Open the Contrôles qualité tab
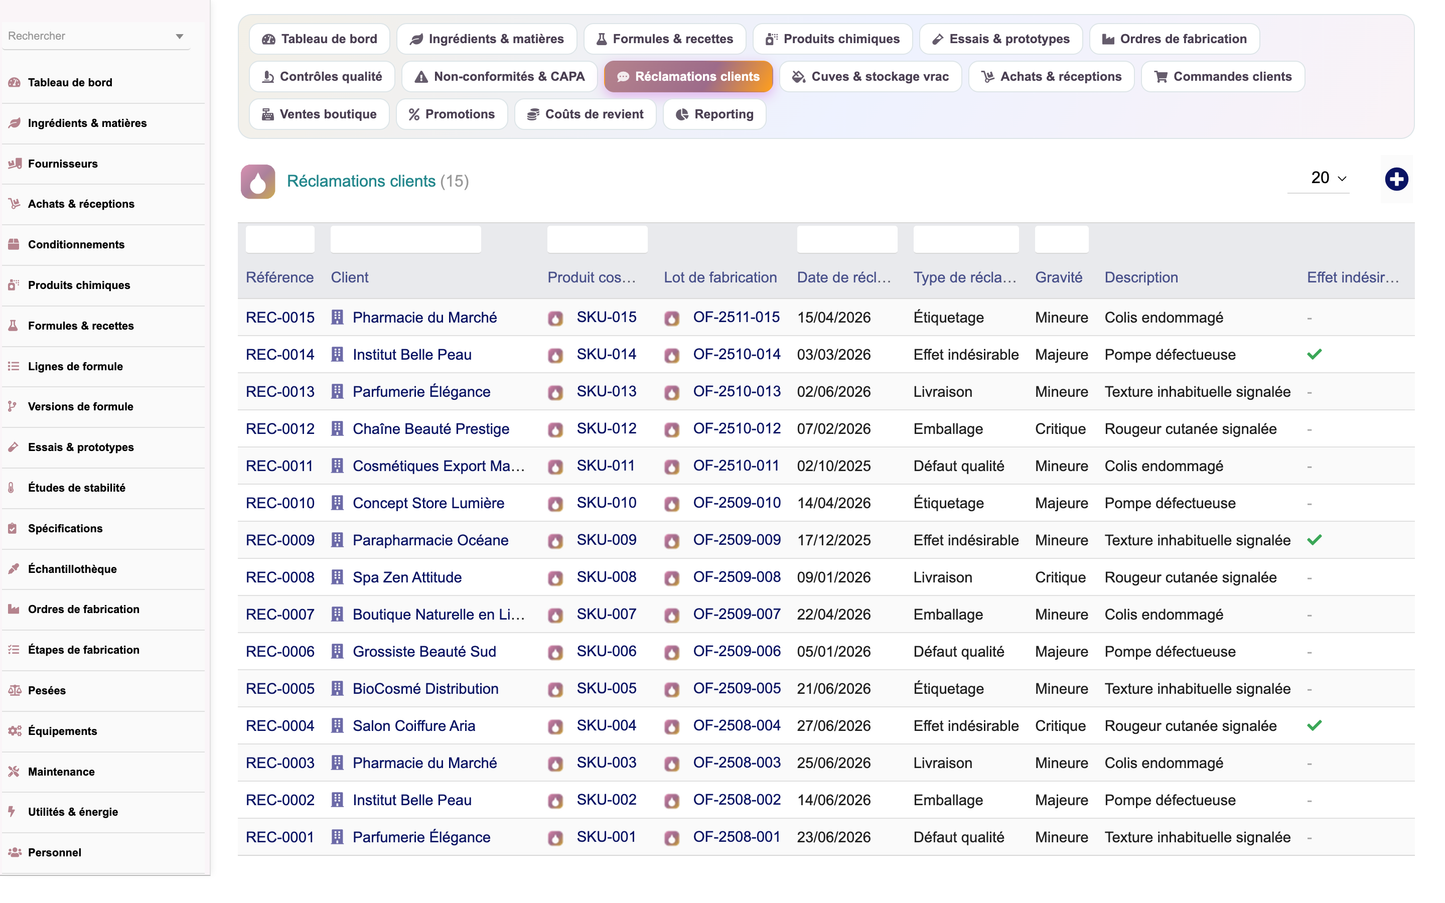Screen dimensions: 1445x903 coord(322,77)
